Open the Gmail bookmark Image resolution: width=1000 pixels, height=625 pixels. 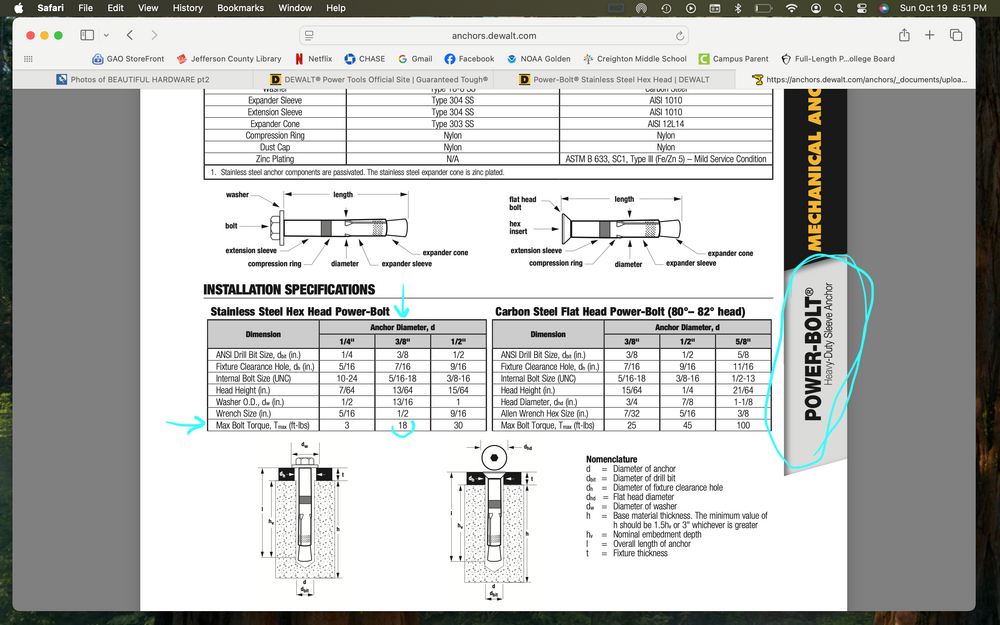click(x=415, y=59)
